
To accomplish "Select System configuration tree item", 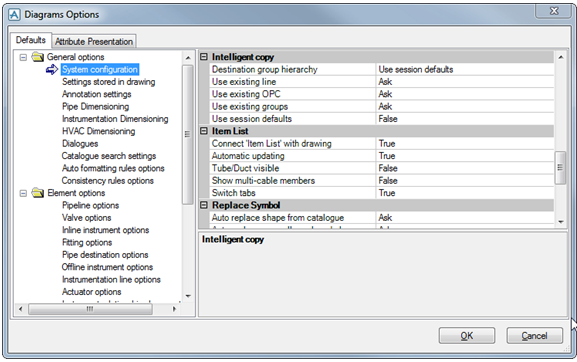I will click(100, 70).
